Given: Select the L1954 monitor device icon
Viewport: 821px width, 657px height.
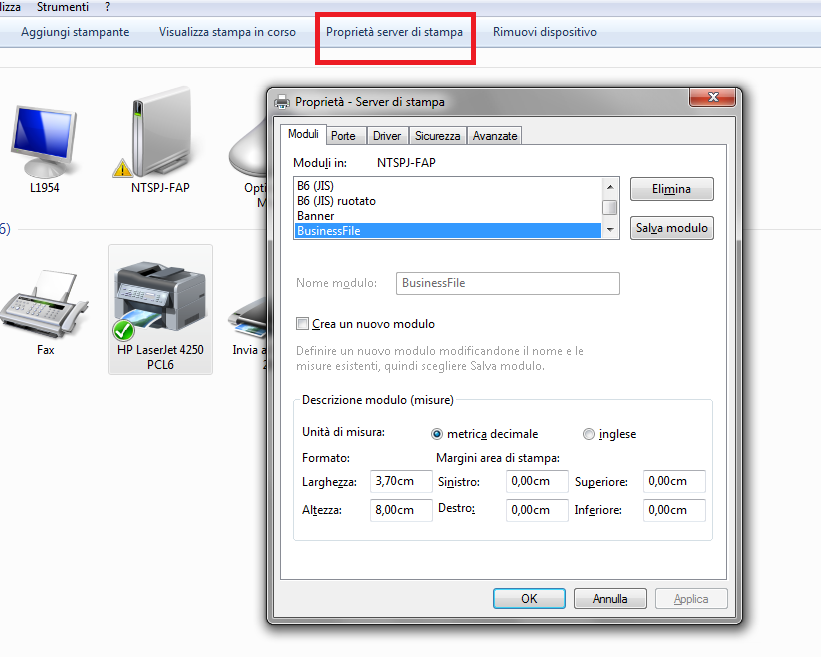Looking at the screenshot, I should coord(44,141).
